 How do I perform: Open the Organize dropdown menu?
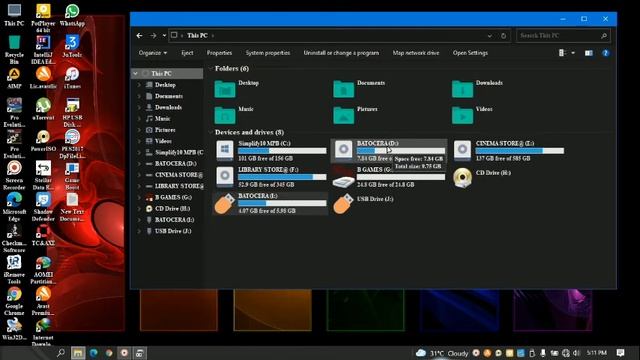click(153, 53)
